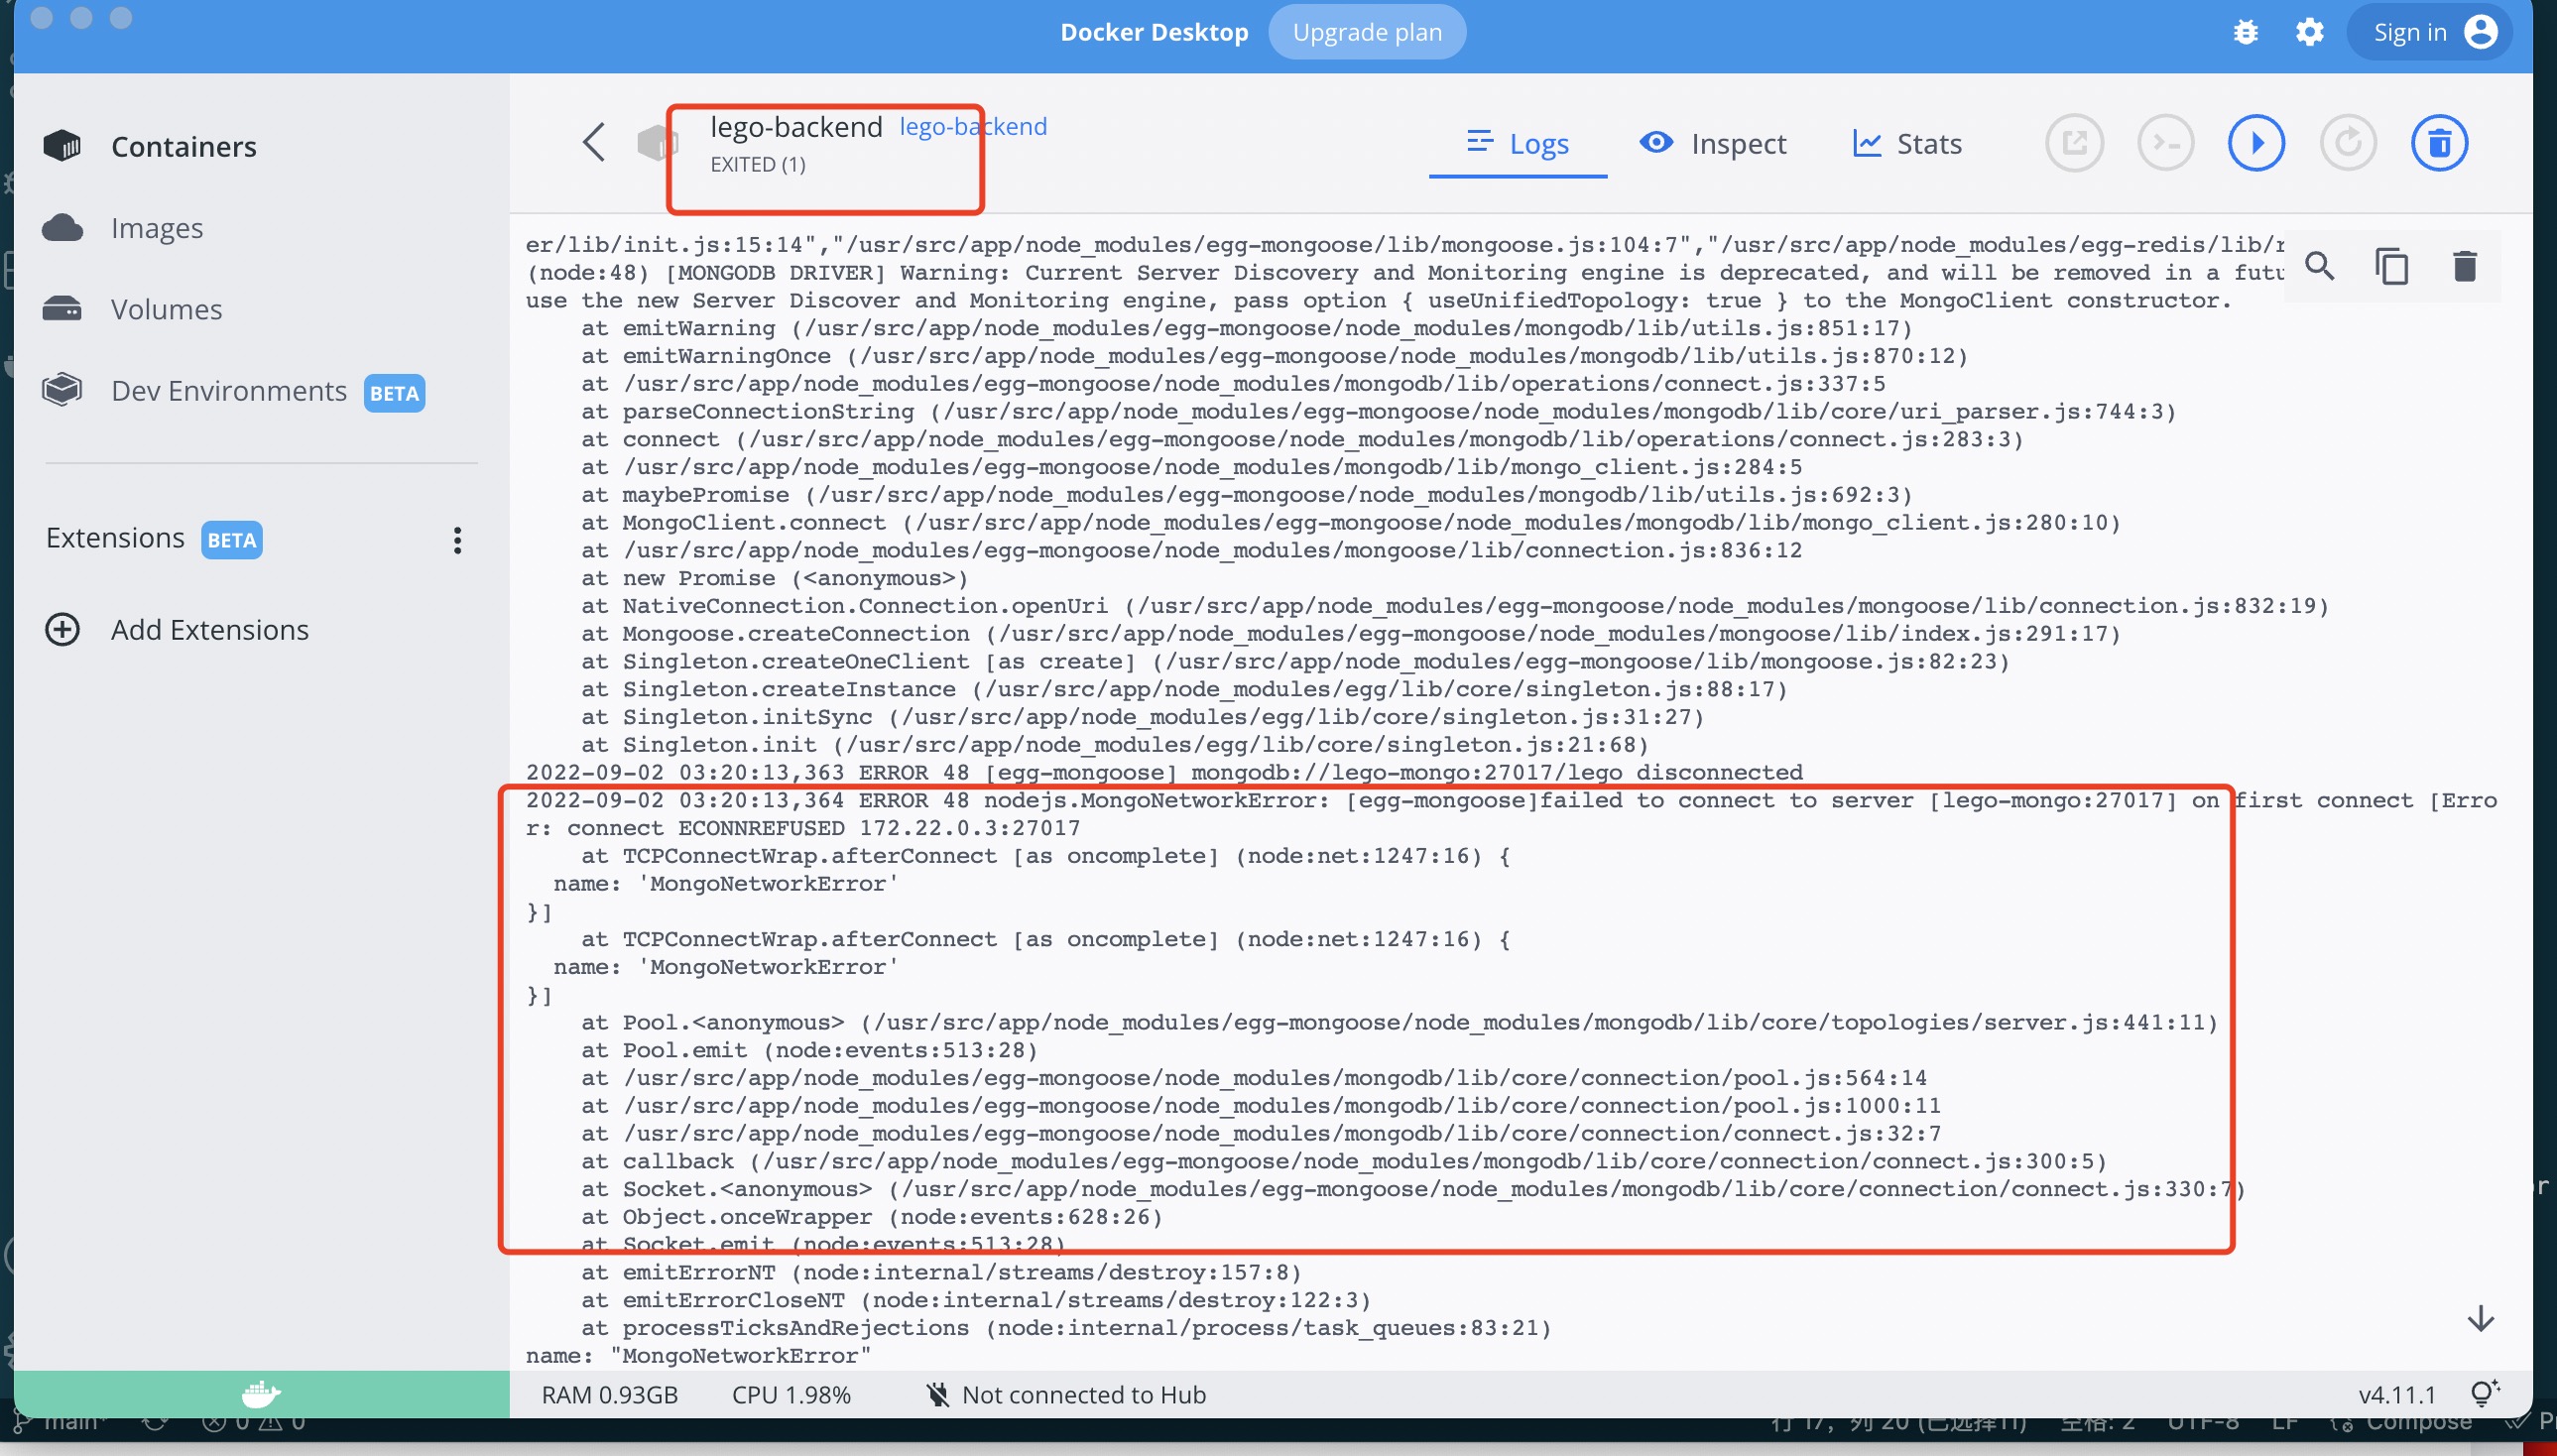The image size is (2557, 1456).
Task: Click the lego-backend container icon
Action: coord(656,142)
